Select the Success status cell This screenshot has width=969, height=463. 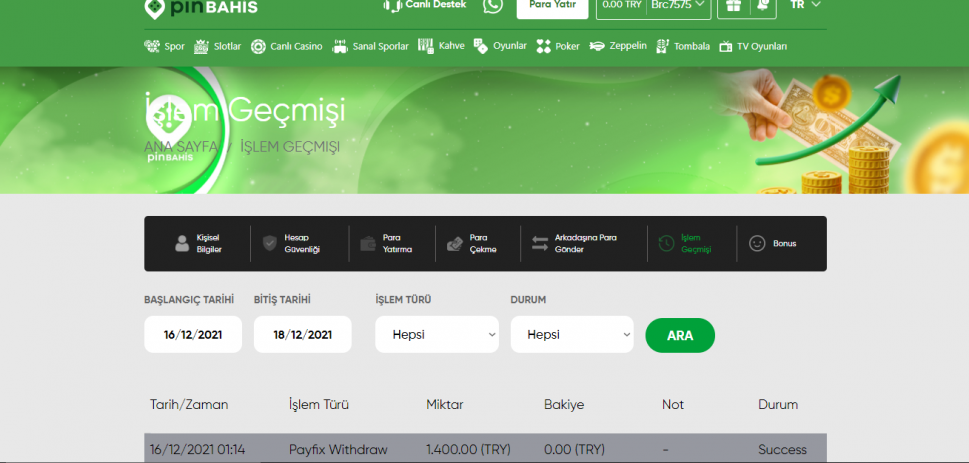click(782, 449)
